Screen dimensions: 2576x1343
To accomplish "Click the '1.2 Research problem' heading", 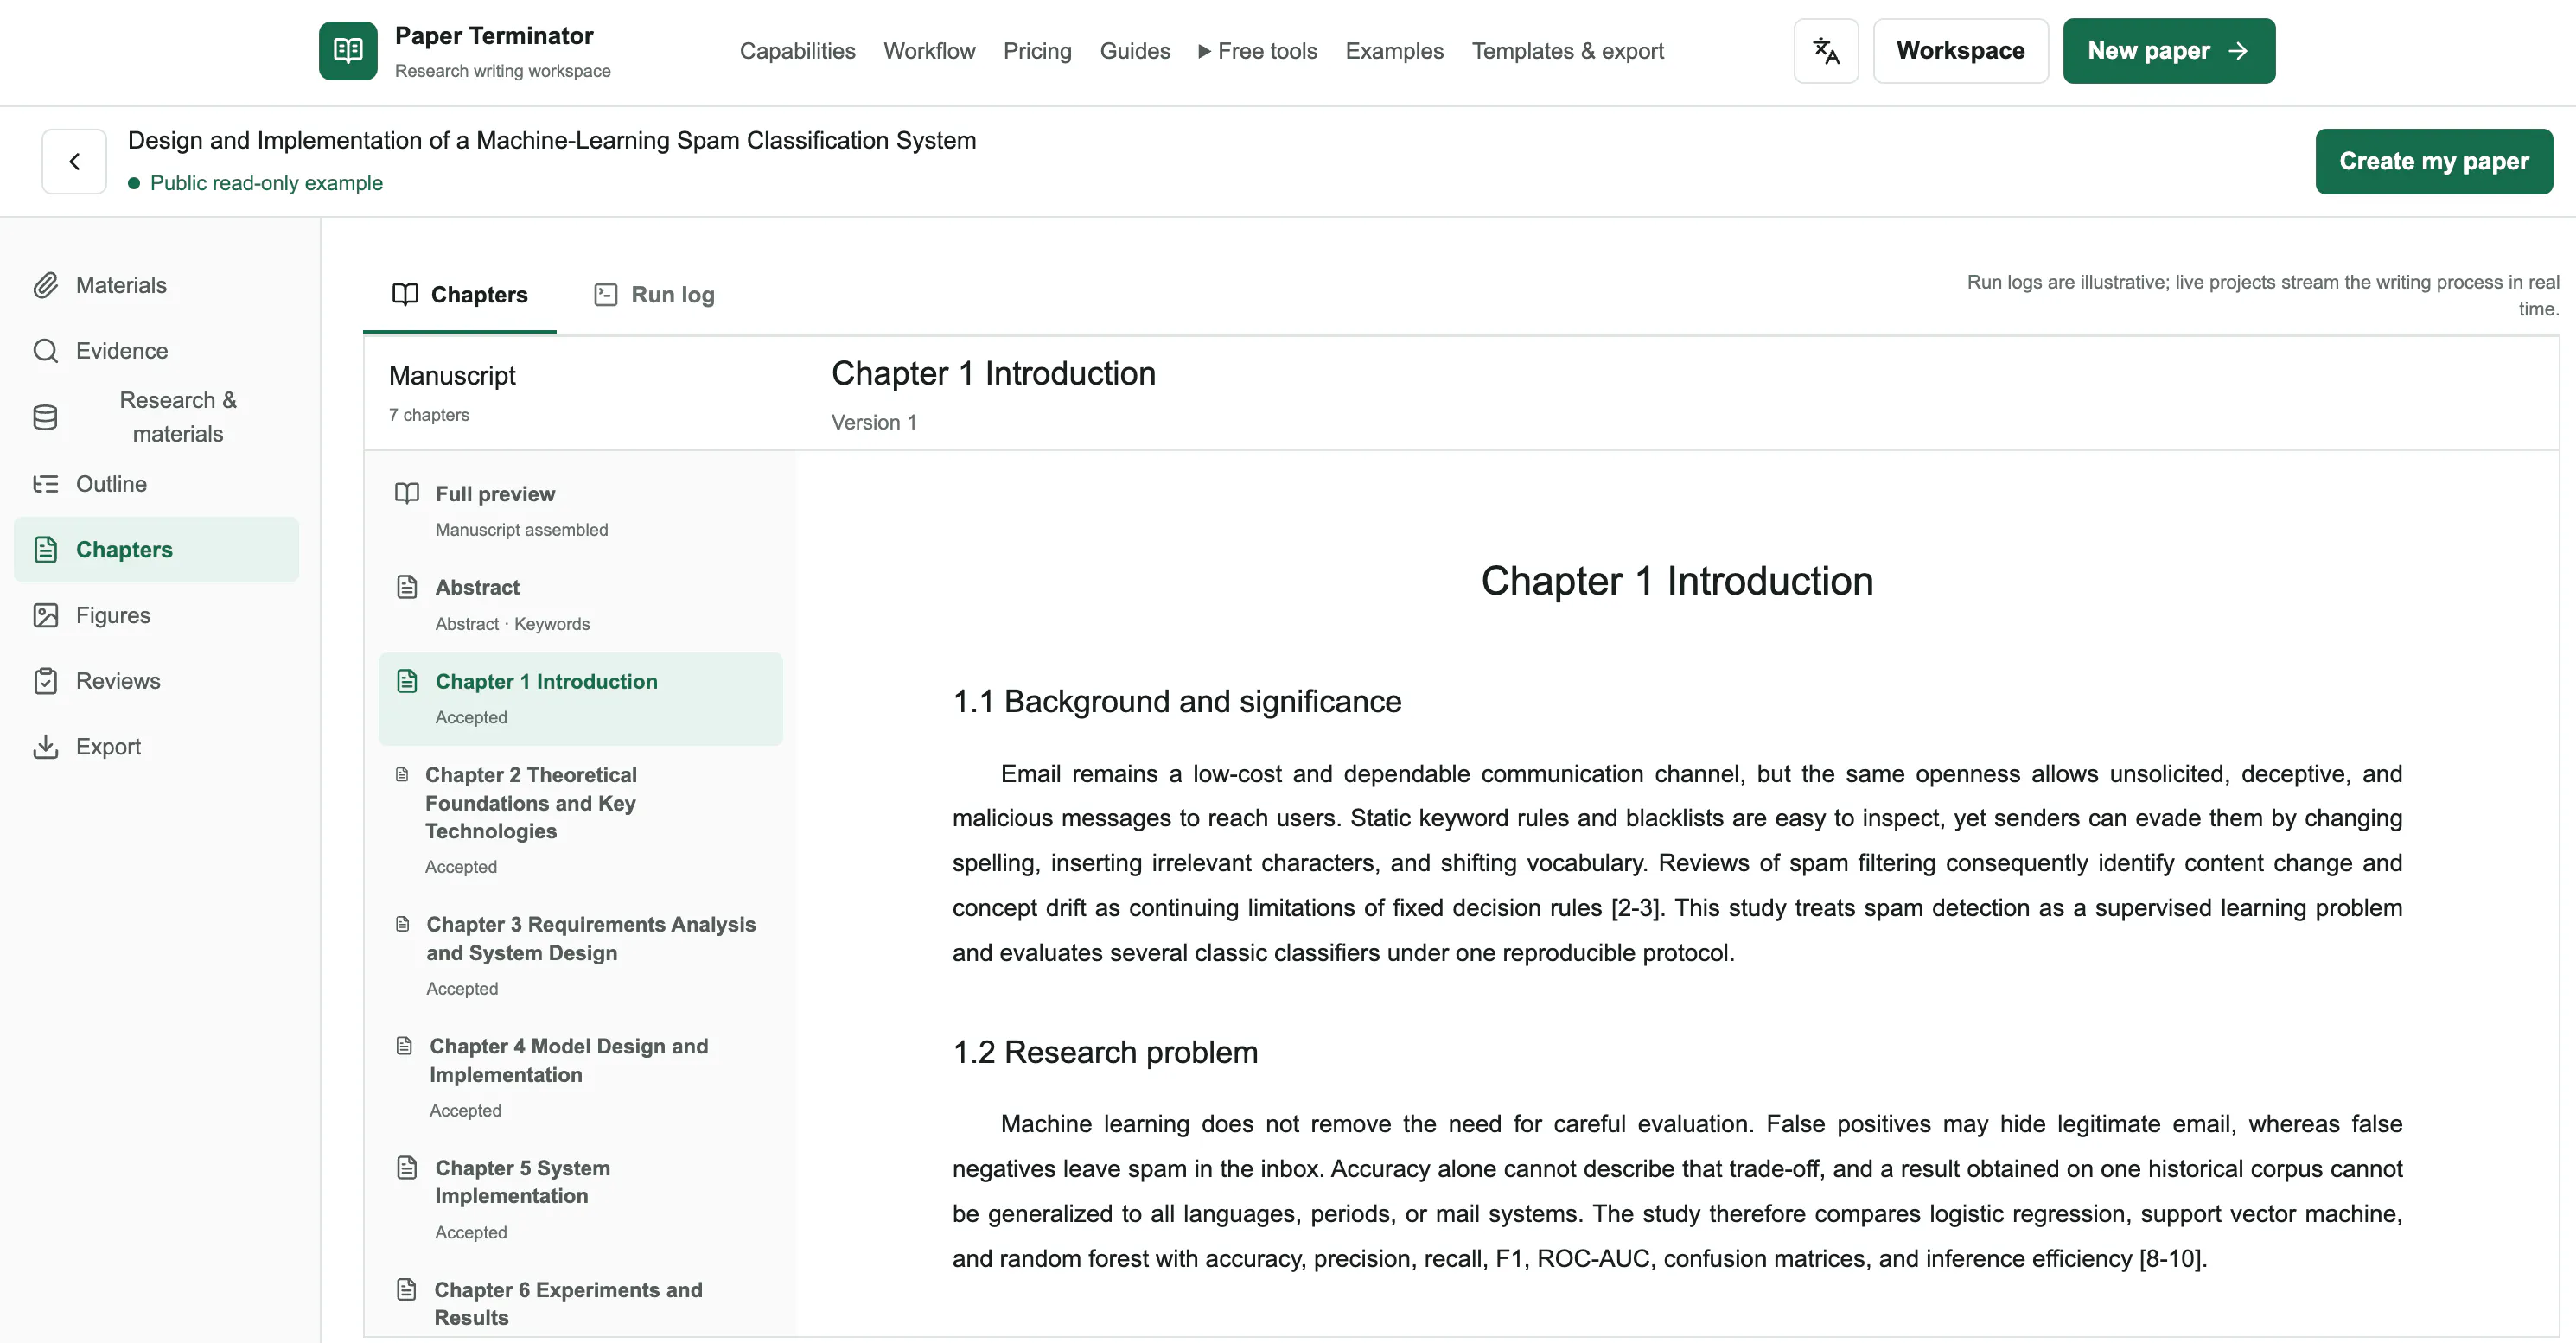I will [x=1105, y=1052].
